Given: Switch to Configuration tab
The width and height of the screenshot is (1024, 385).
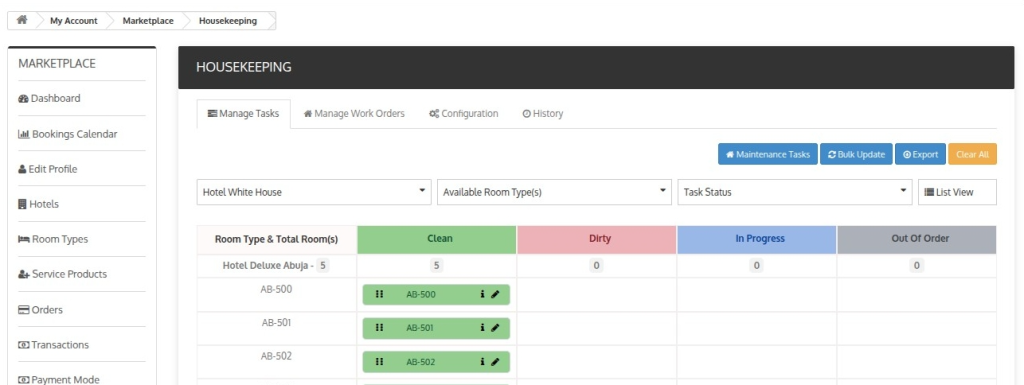Looking at the screenshot, I should [x=464, y=114].
